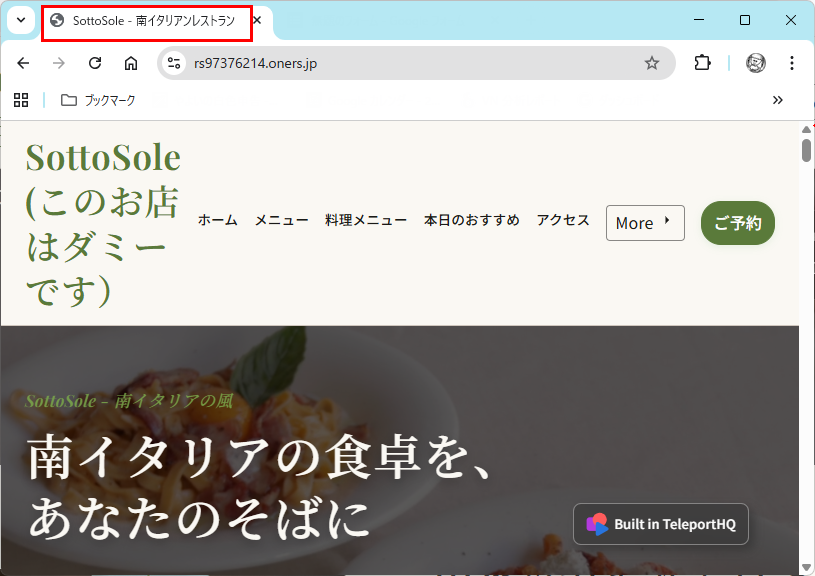The width and height of the screenshot is (815, 576).
Task: Click the ご予約 reservation button
Action: pyautogui.click(x=737, y=223)
